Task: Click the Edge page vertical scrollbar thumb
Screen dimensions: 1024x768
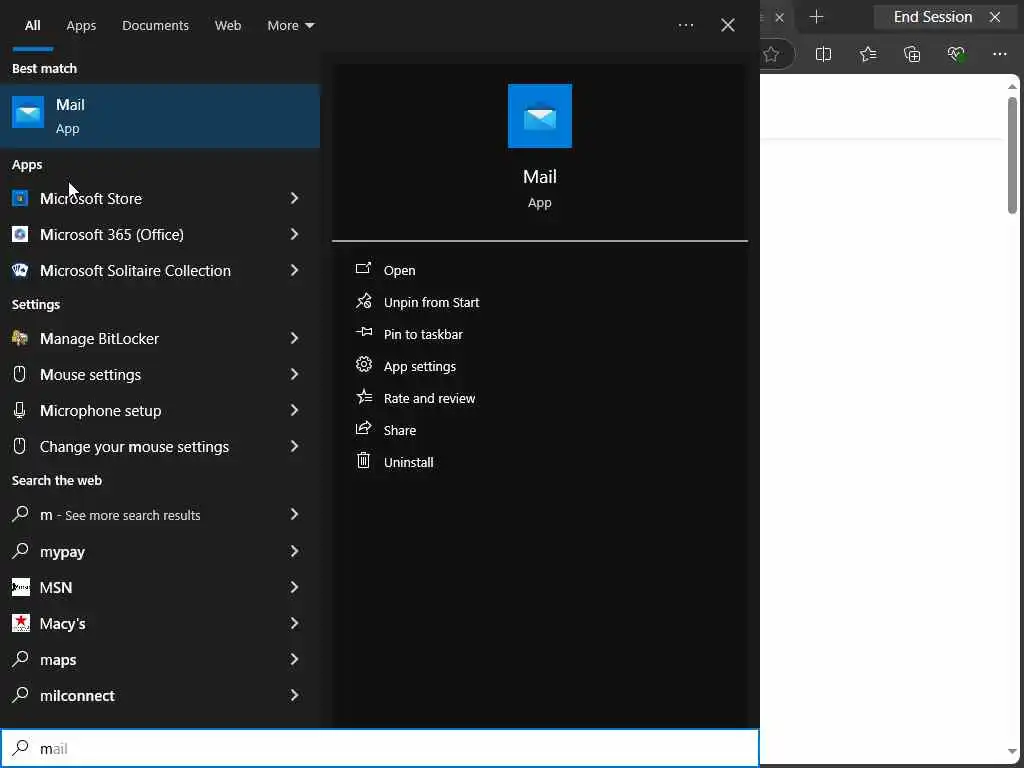Action: (x=1012, y=155)
